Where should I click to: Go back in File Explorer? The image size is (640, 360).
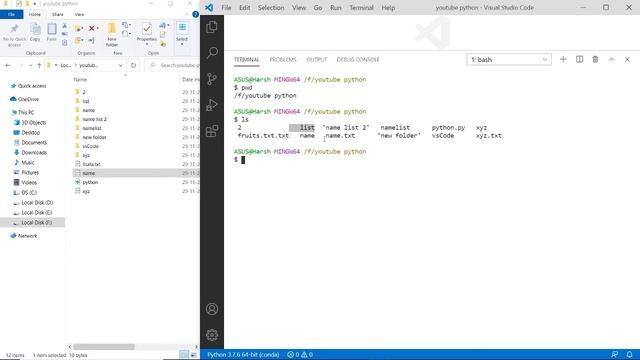click(8, 65)
